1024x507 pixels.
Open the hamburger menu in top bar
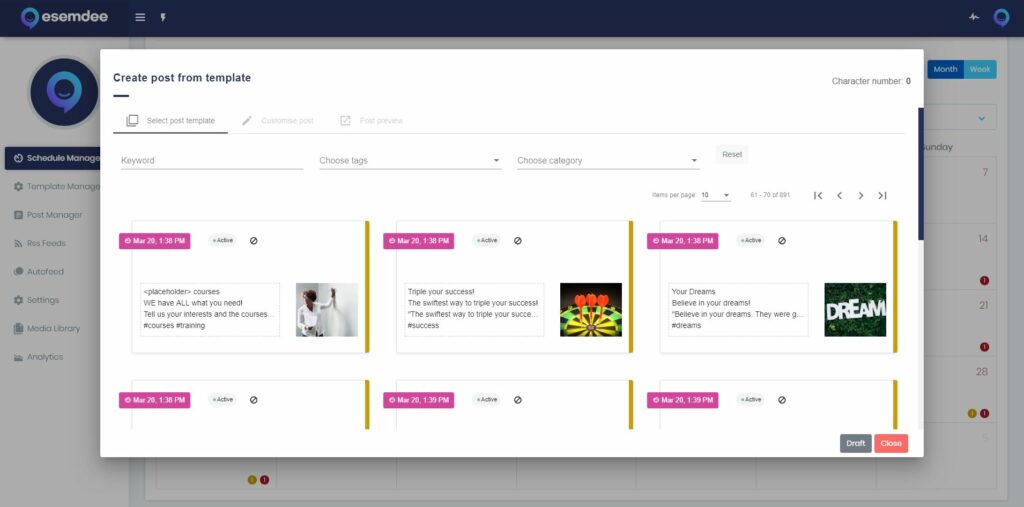coord(140,18)
